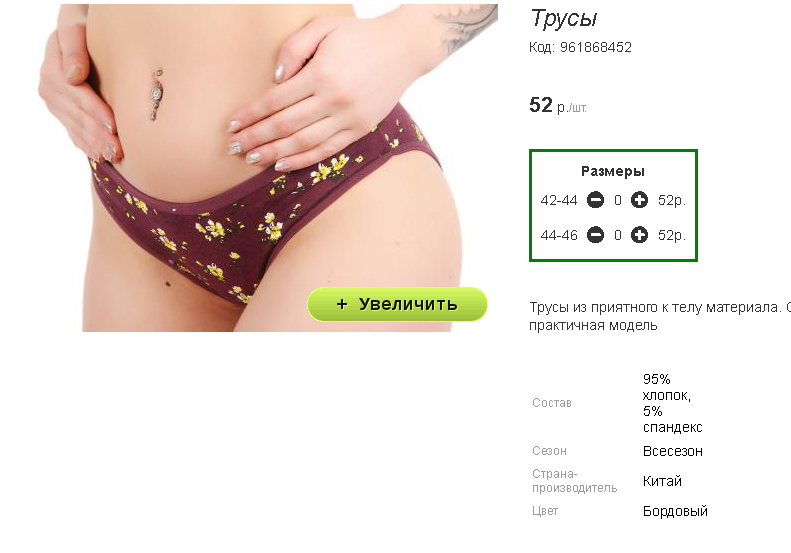This screenshot has height=553, width=791.
Task: Click the green Увеличить button
Action: click(397, 304)
